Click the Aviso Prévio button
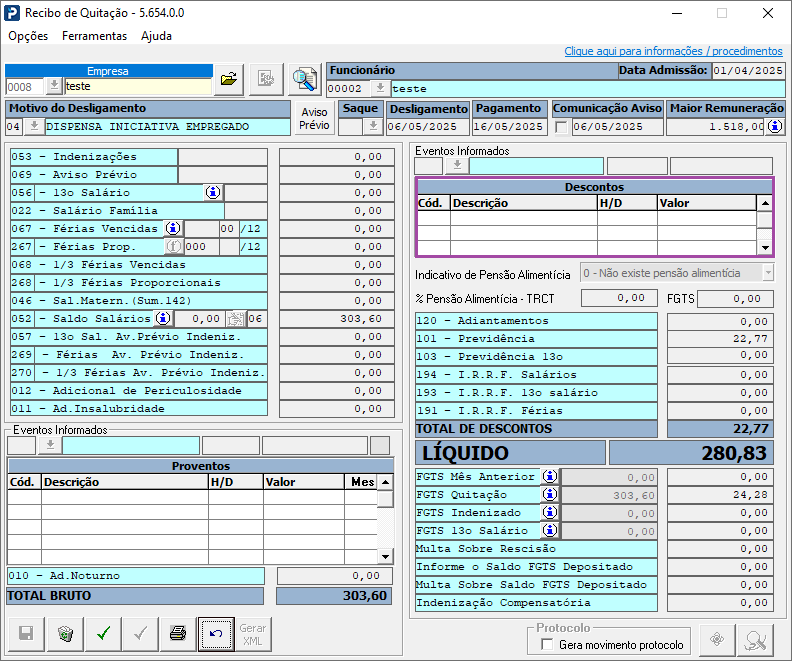 314,118
